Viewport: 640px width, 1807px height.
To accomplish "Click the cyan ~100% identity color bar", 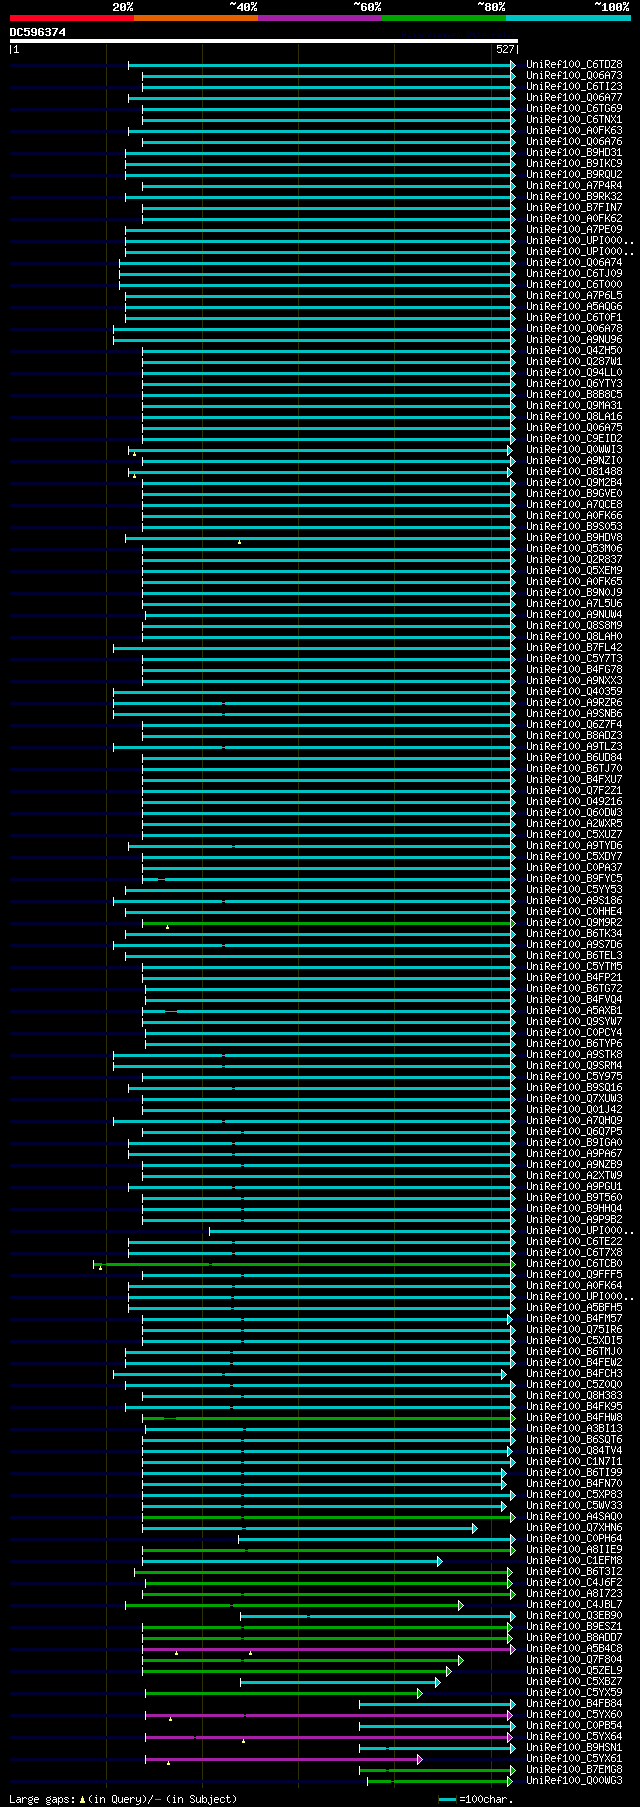I will (568, 18).
